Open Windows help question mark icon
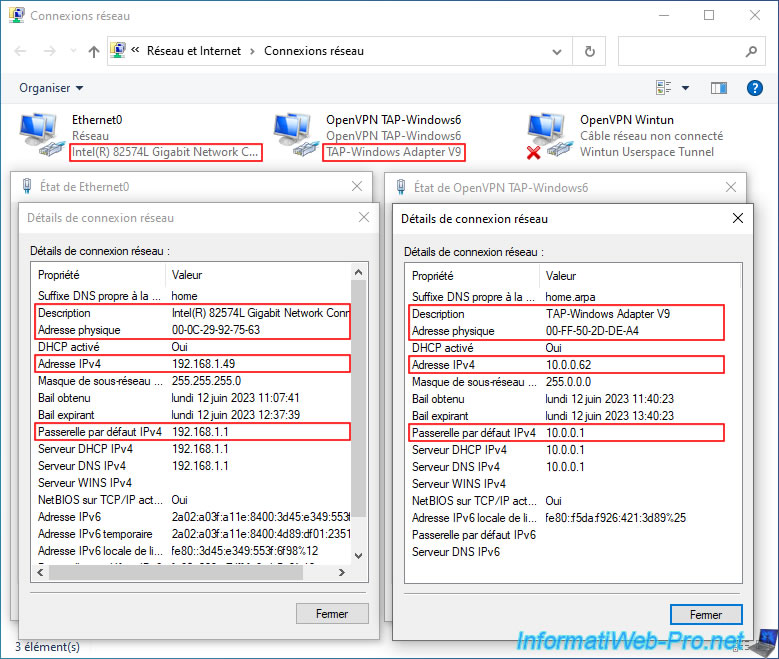The image size is (779, 659). [755, 88]
